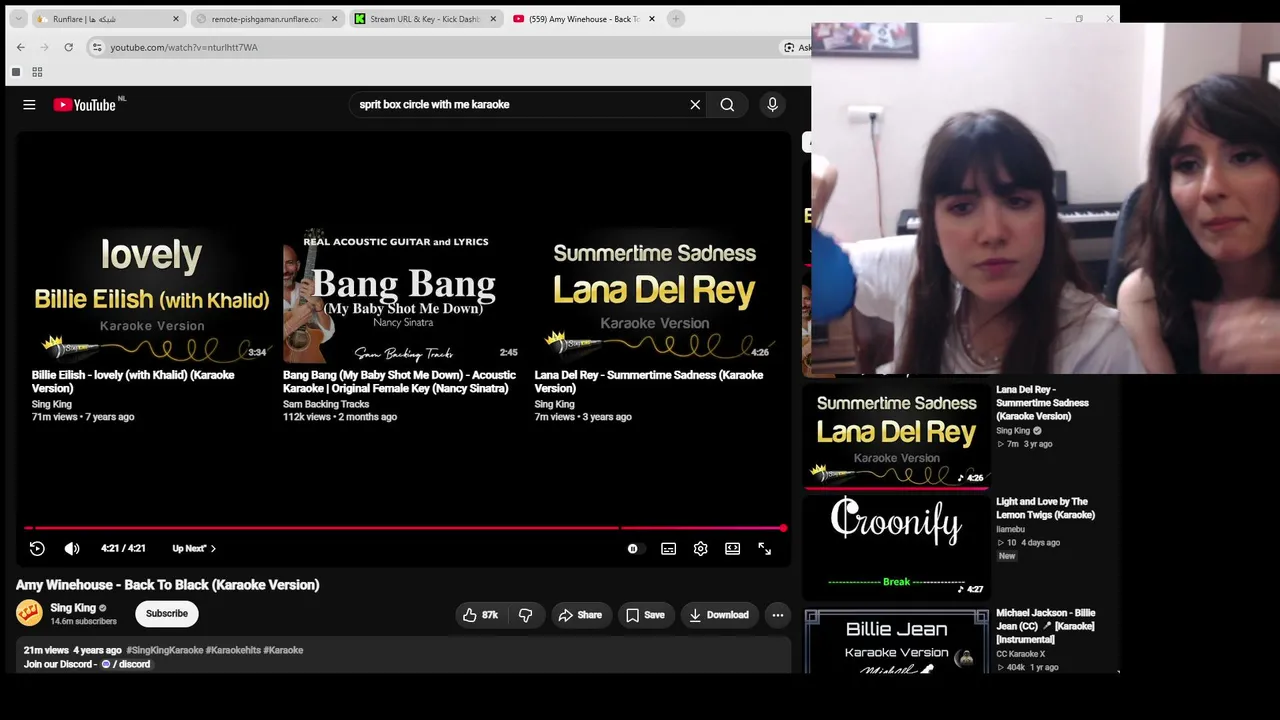Image resolution: width=1280 pixels, height=720 pixels.
Task: Open video player settings gear
Action: pyautogui.click(x=700, y=549)
